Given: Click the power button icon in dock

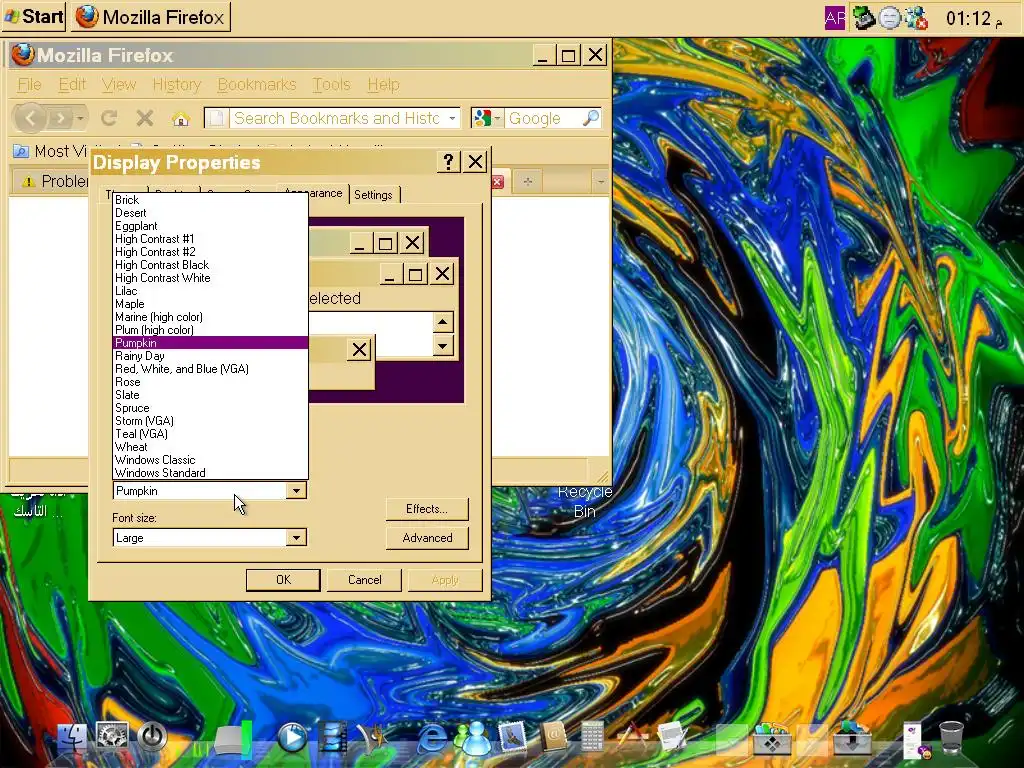Looking at the screenshot, I should 152,738.
